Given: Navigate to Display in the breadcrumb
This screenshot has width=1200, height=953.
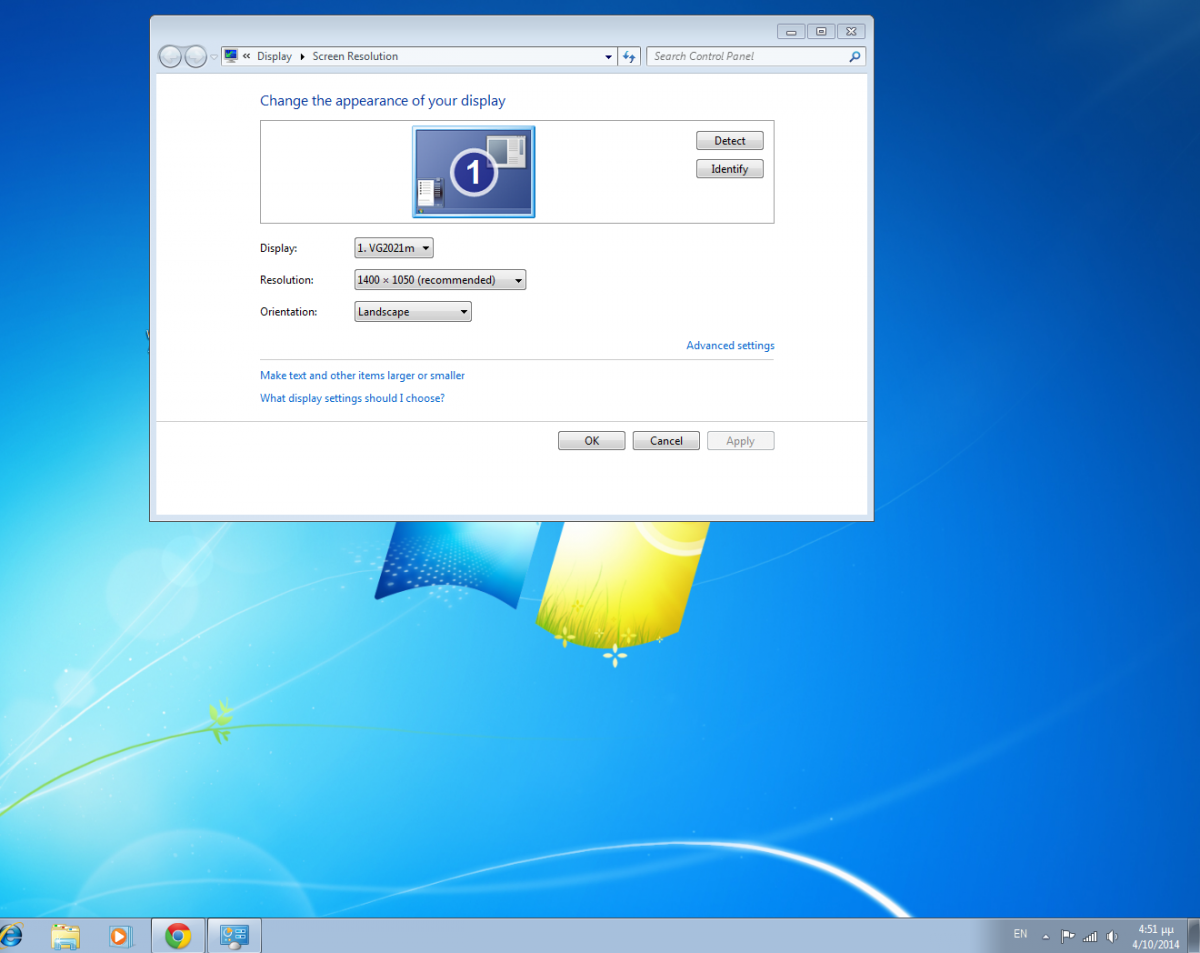Looking at the screenshot, I should click(x=274, y=56).
